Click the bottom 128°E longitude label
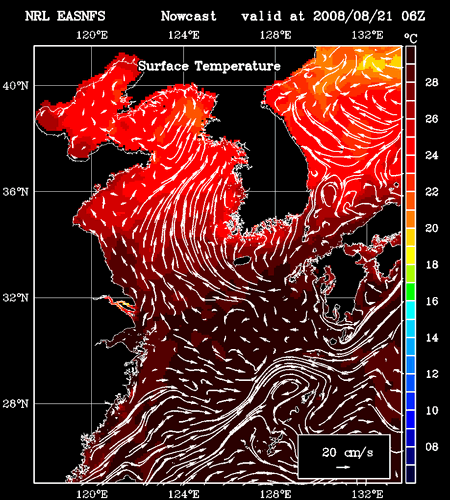450x500 pixels. [275, 494]
